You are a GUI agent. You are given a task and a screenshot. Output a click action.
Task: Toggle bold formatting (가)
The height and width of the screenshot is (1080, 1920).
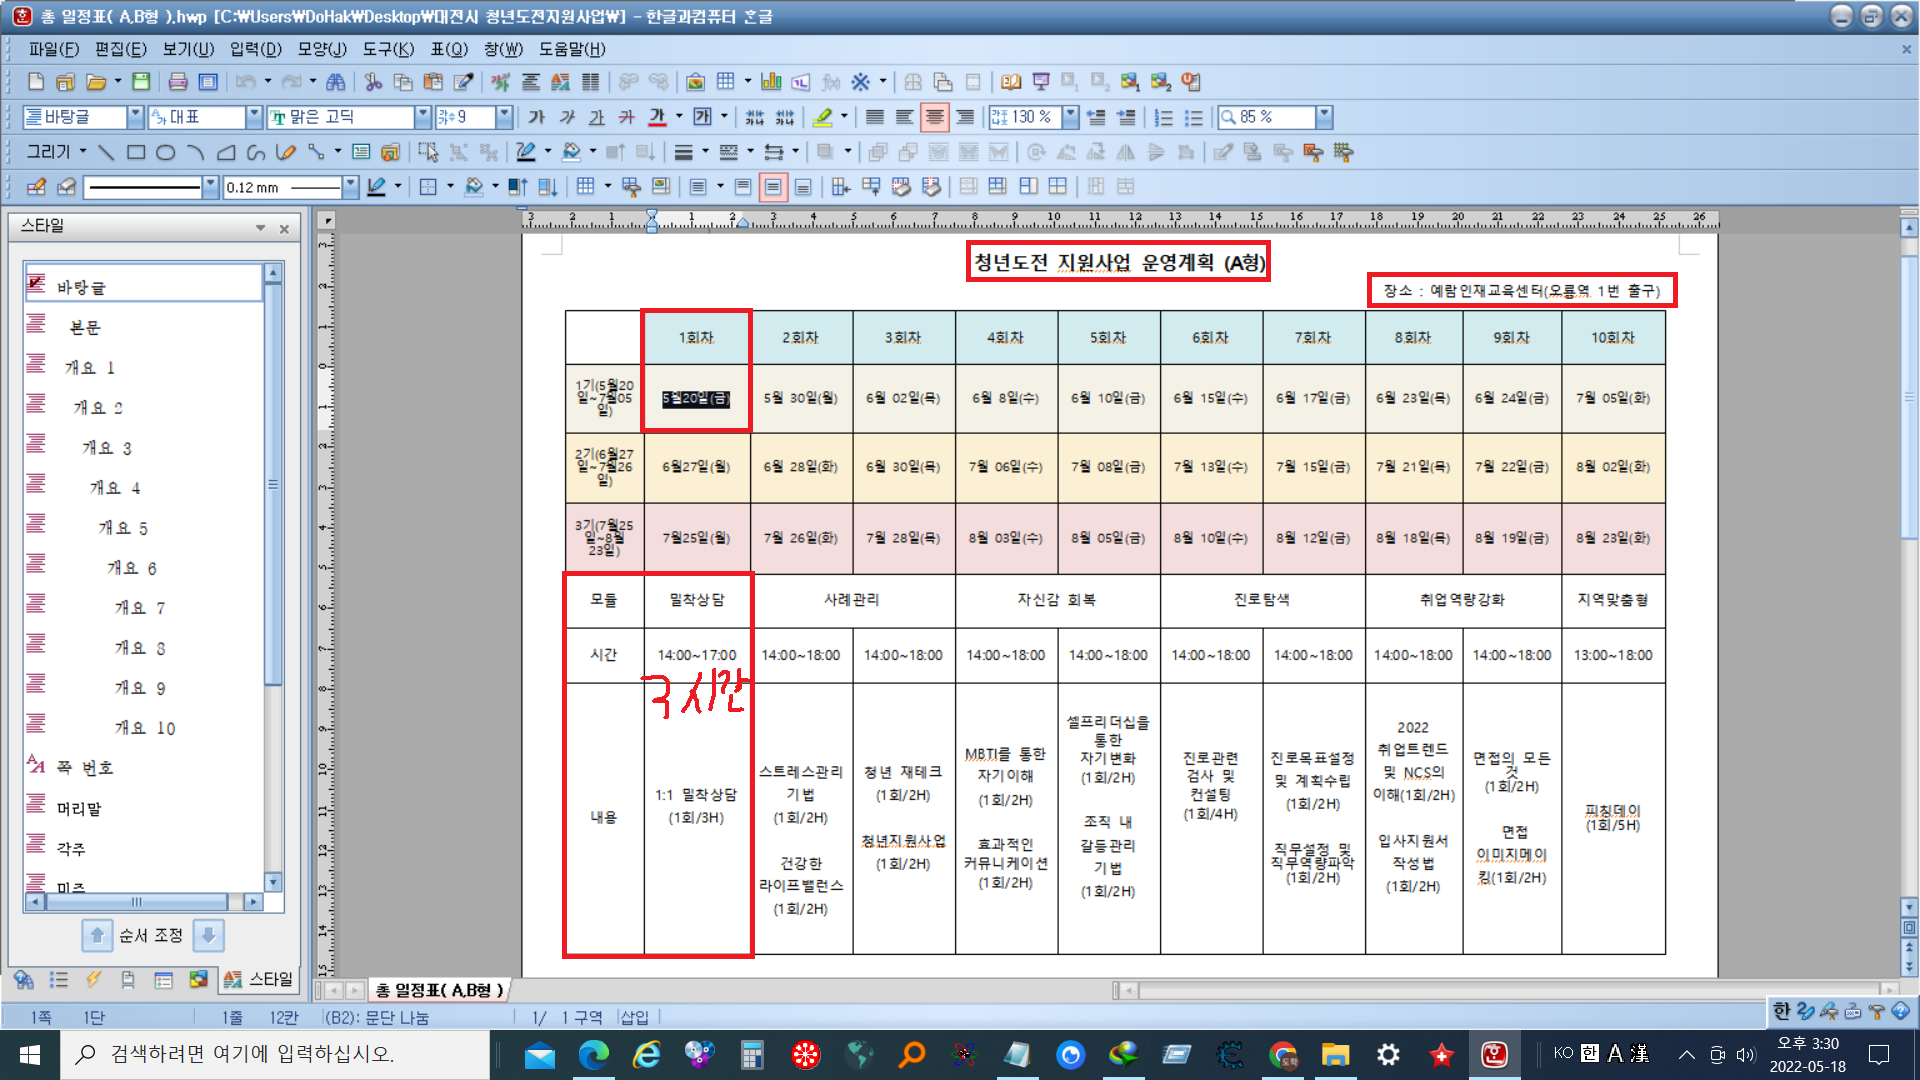click(x=537, y=117)
